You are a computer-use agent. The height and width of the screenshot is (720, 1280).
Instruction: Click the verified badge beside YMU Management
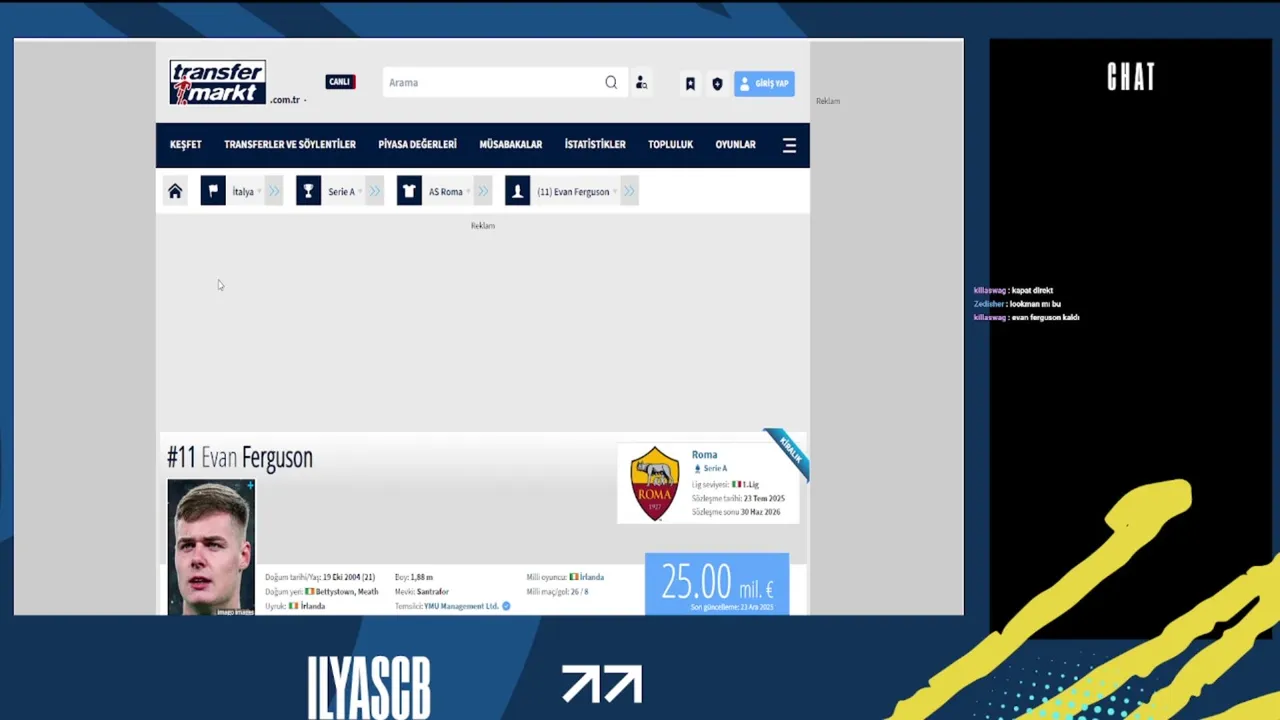[506, 606]
